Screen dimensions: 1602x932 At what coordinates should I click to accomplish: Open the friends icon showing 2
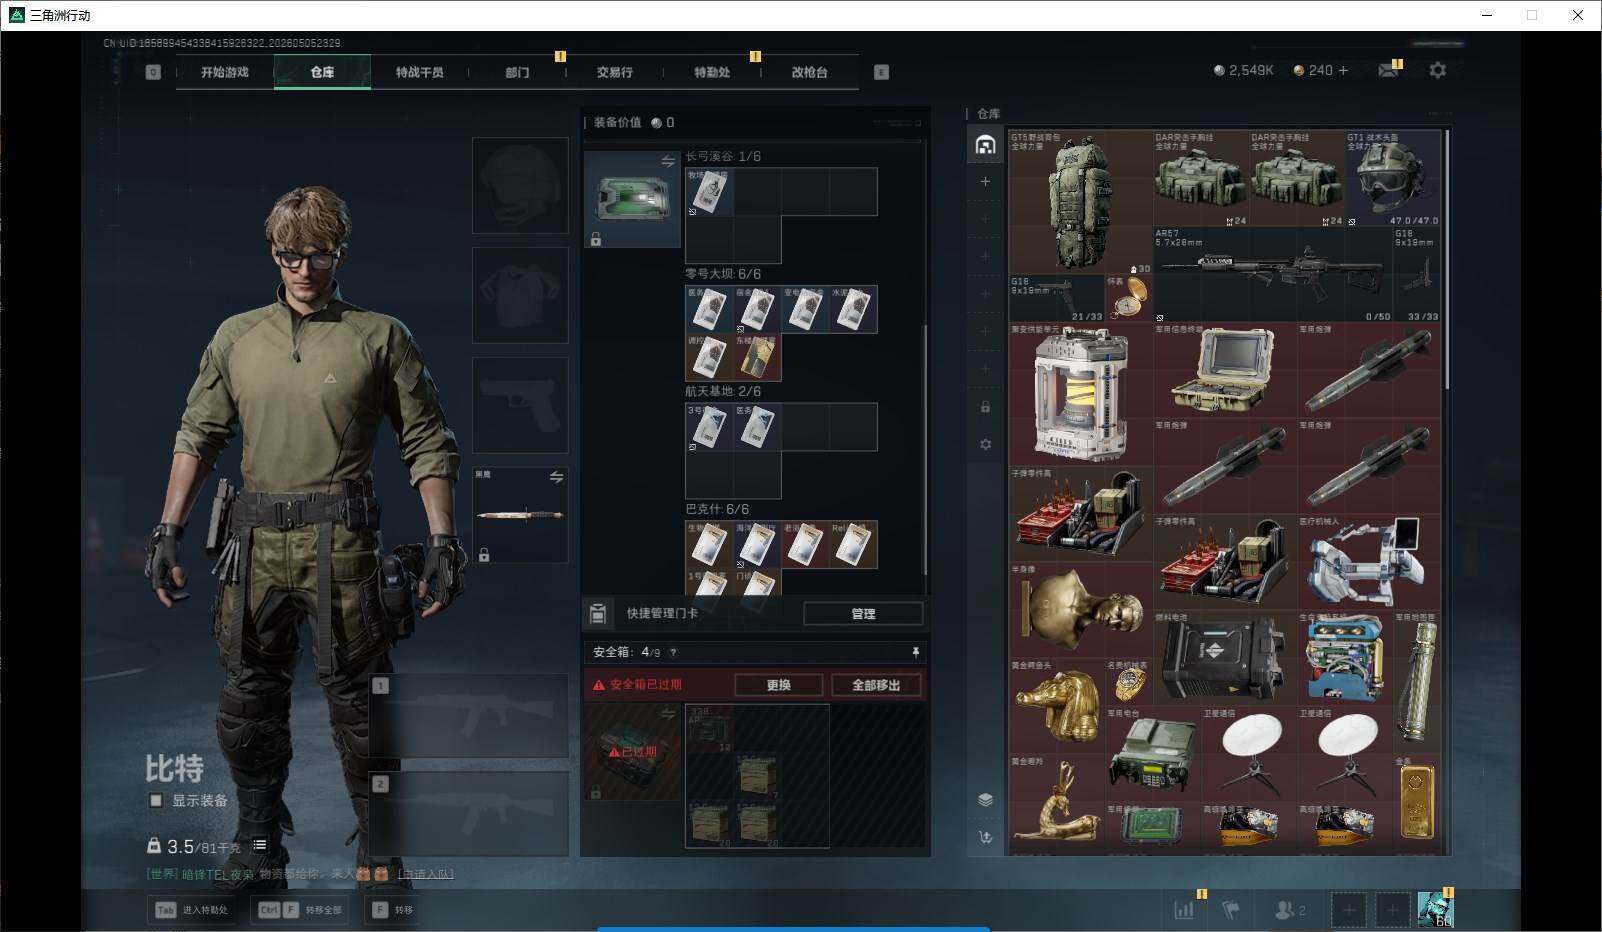[x=1290, y=910]
